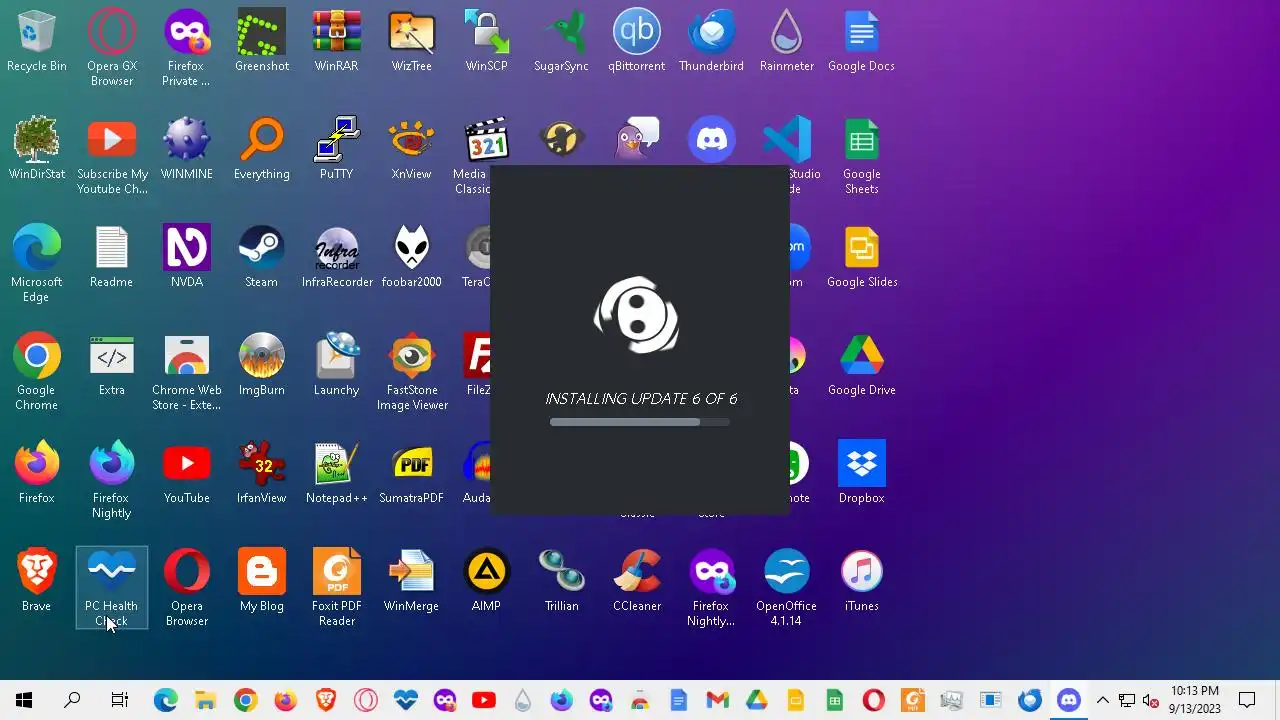
Task: Open the WizTree desktop shortcut
Action: (x=411, y=42)
